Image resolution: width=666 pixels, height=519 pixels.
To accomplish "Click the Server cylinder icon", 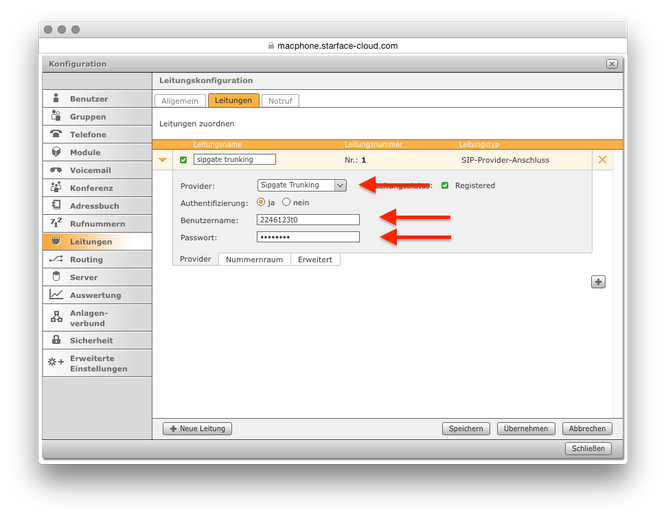I will click(x=56, y=276).
